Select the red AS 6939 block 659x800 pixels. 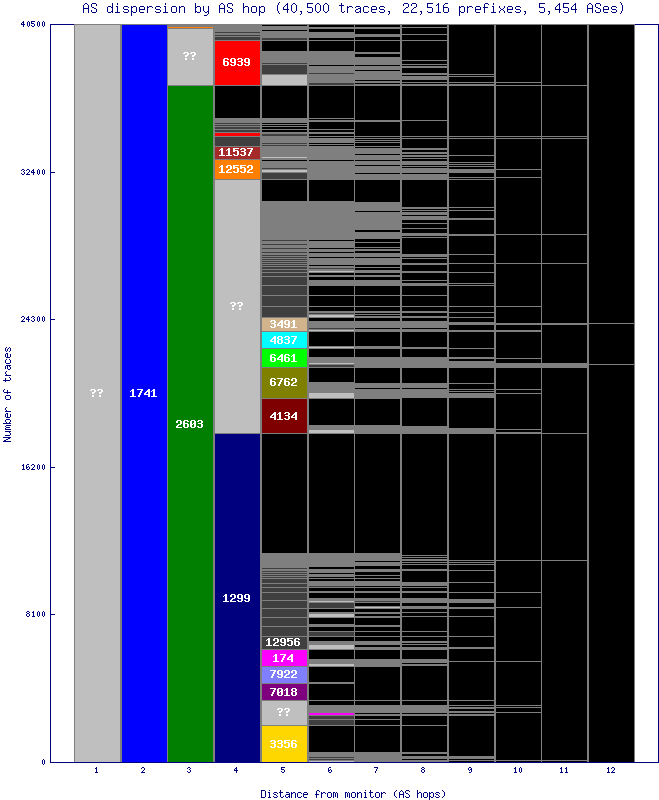(237, 62)
